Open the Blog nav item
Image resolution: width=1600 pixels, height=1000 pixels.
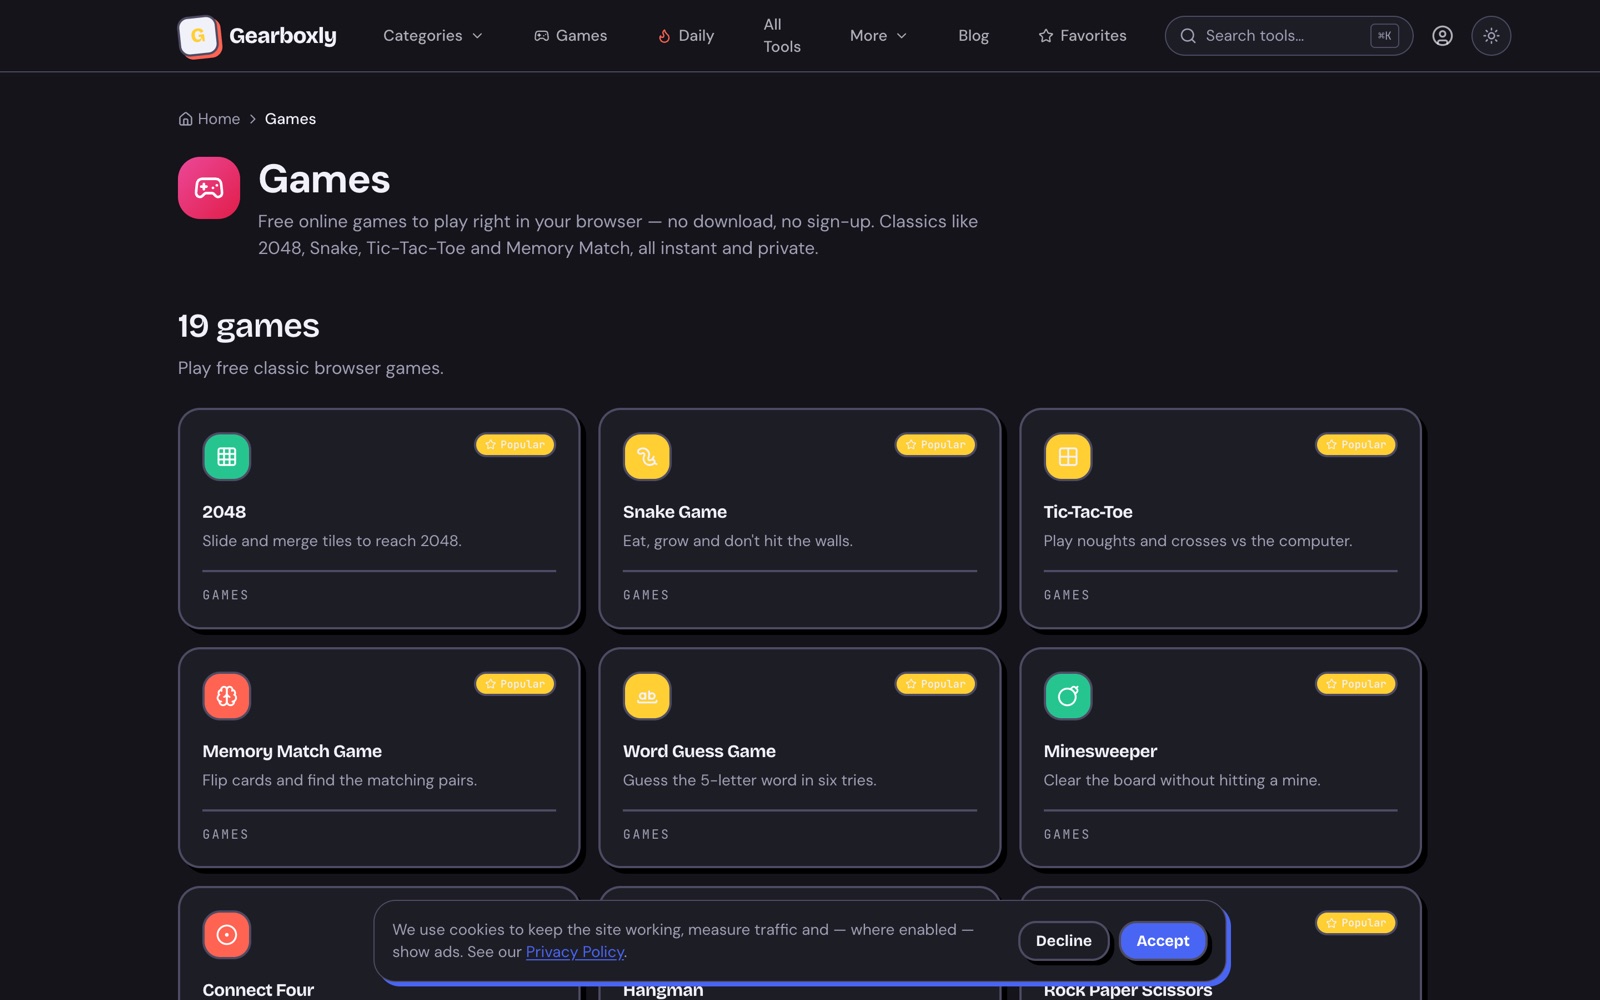(x=973, y=36)
